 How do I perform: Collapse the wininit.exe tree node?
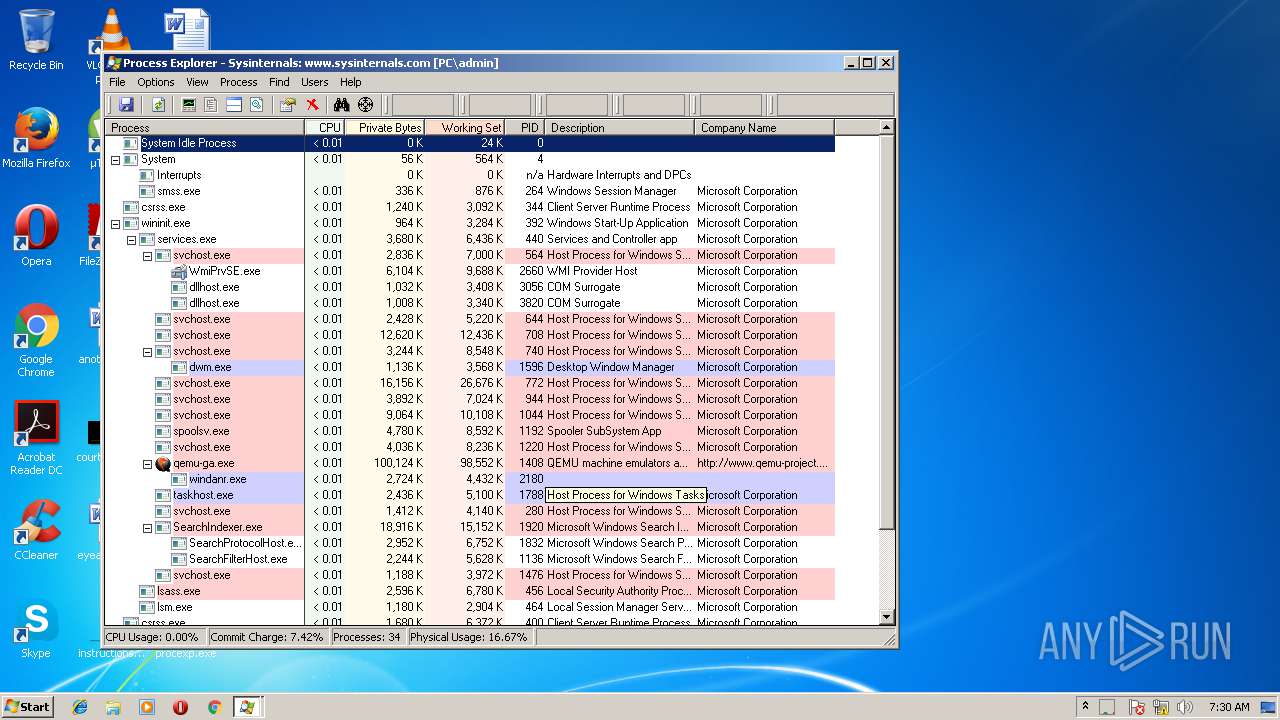pos(115,223)
